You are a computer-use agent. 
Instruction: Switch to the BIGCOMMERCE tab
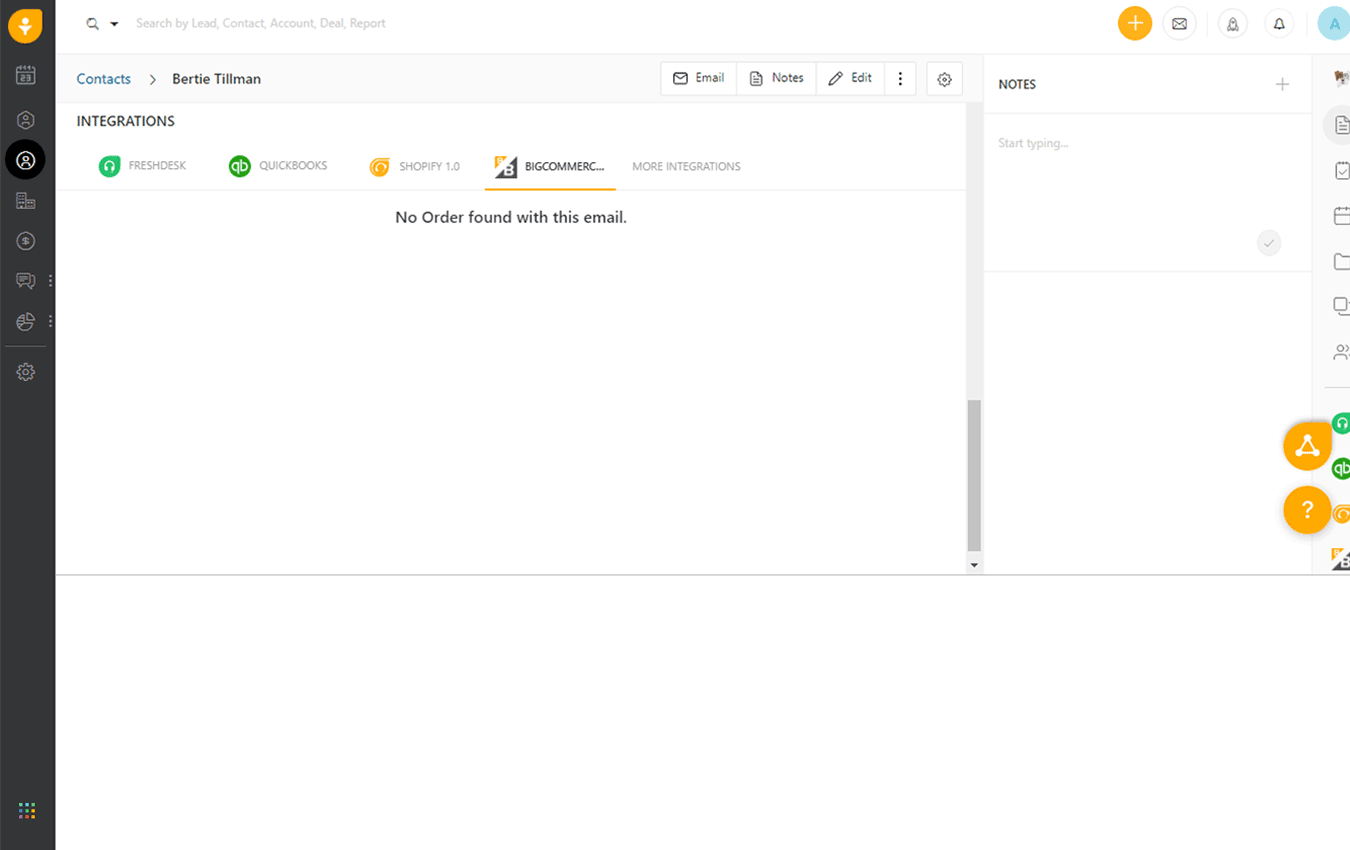click(x=550, y=166)
